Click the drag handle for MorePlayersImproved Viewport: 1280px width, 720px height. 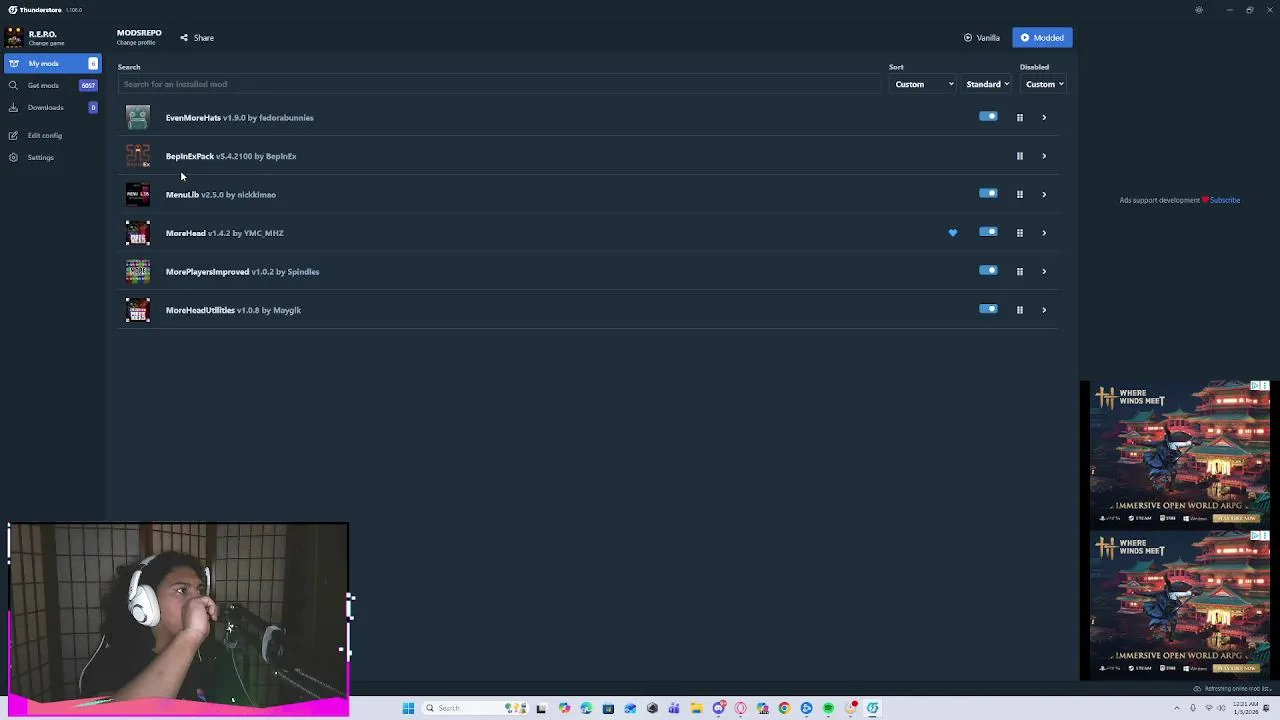(x=1019, y=271)
